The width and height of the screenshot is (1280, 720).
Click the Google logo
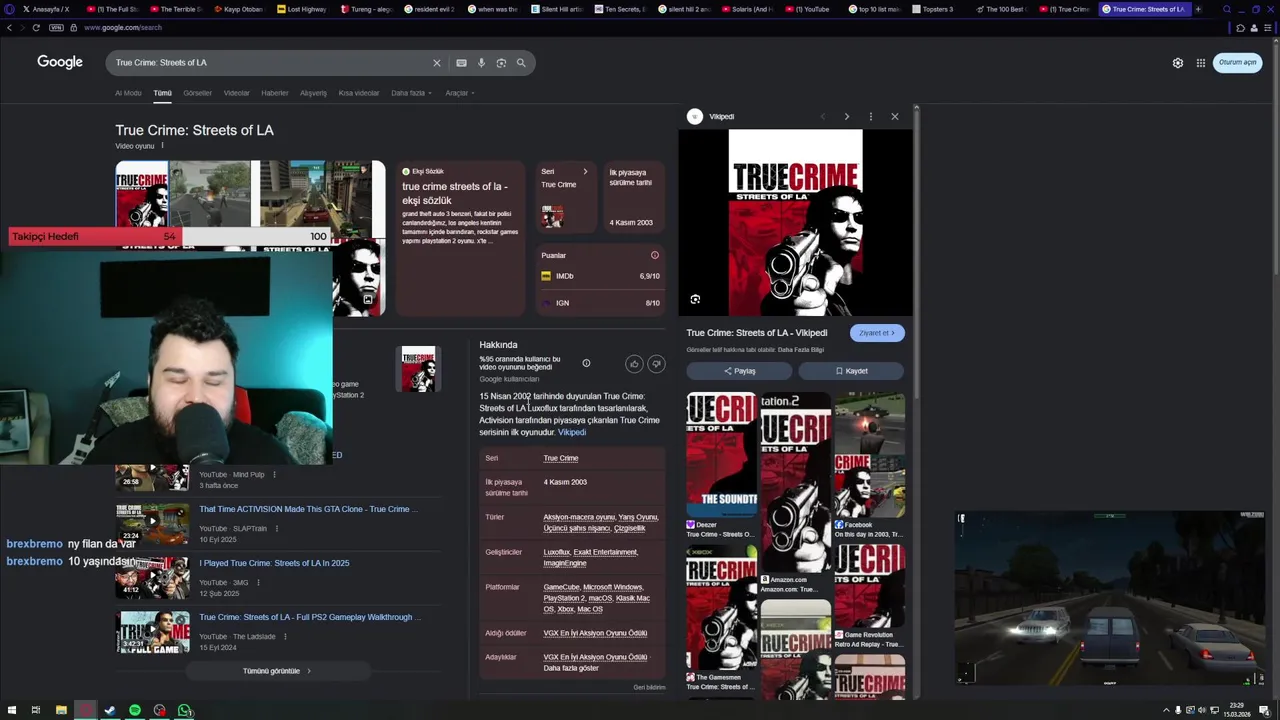click(60, 62)
